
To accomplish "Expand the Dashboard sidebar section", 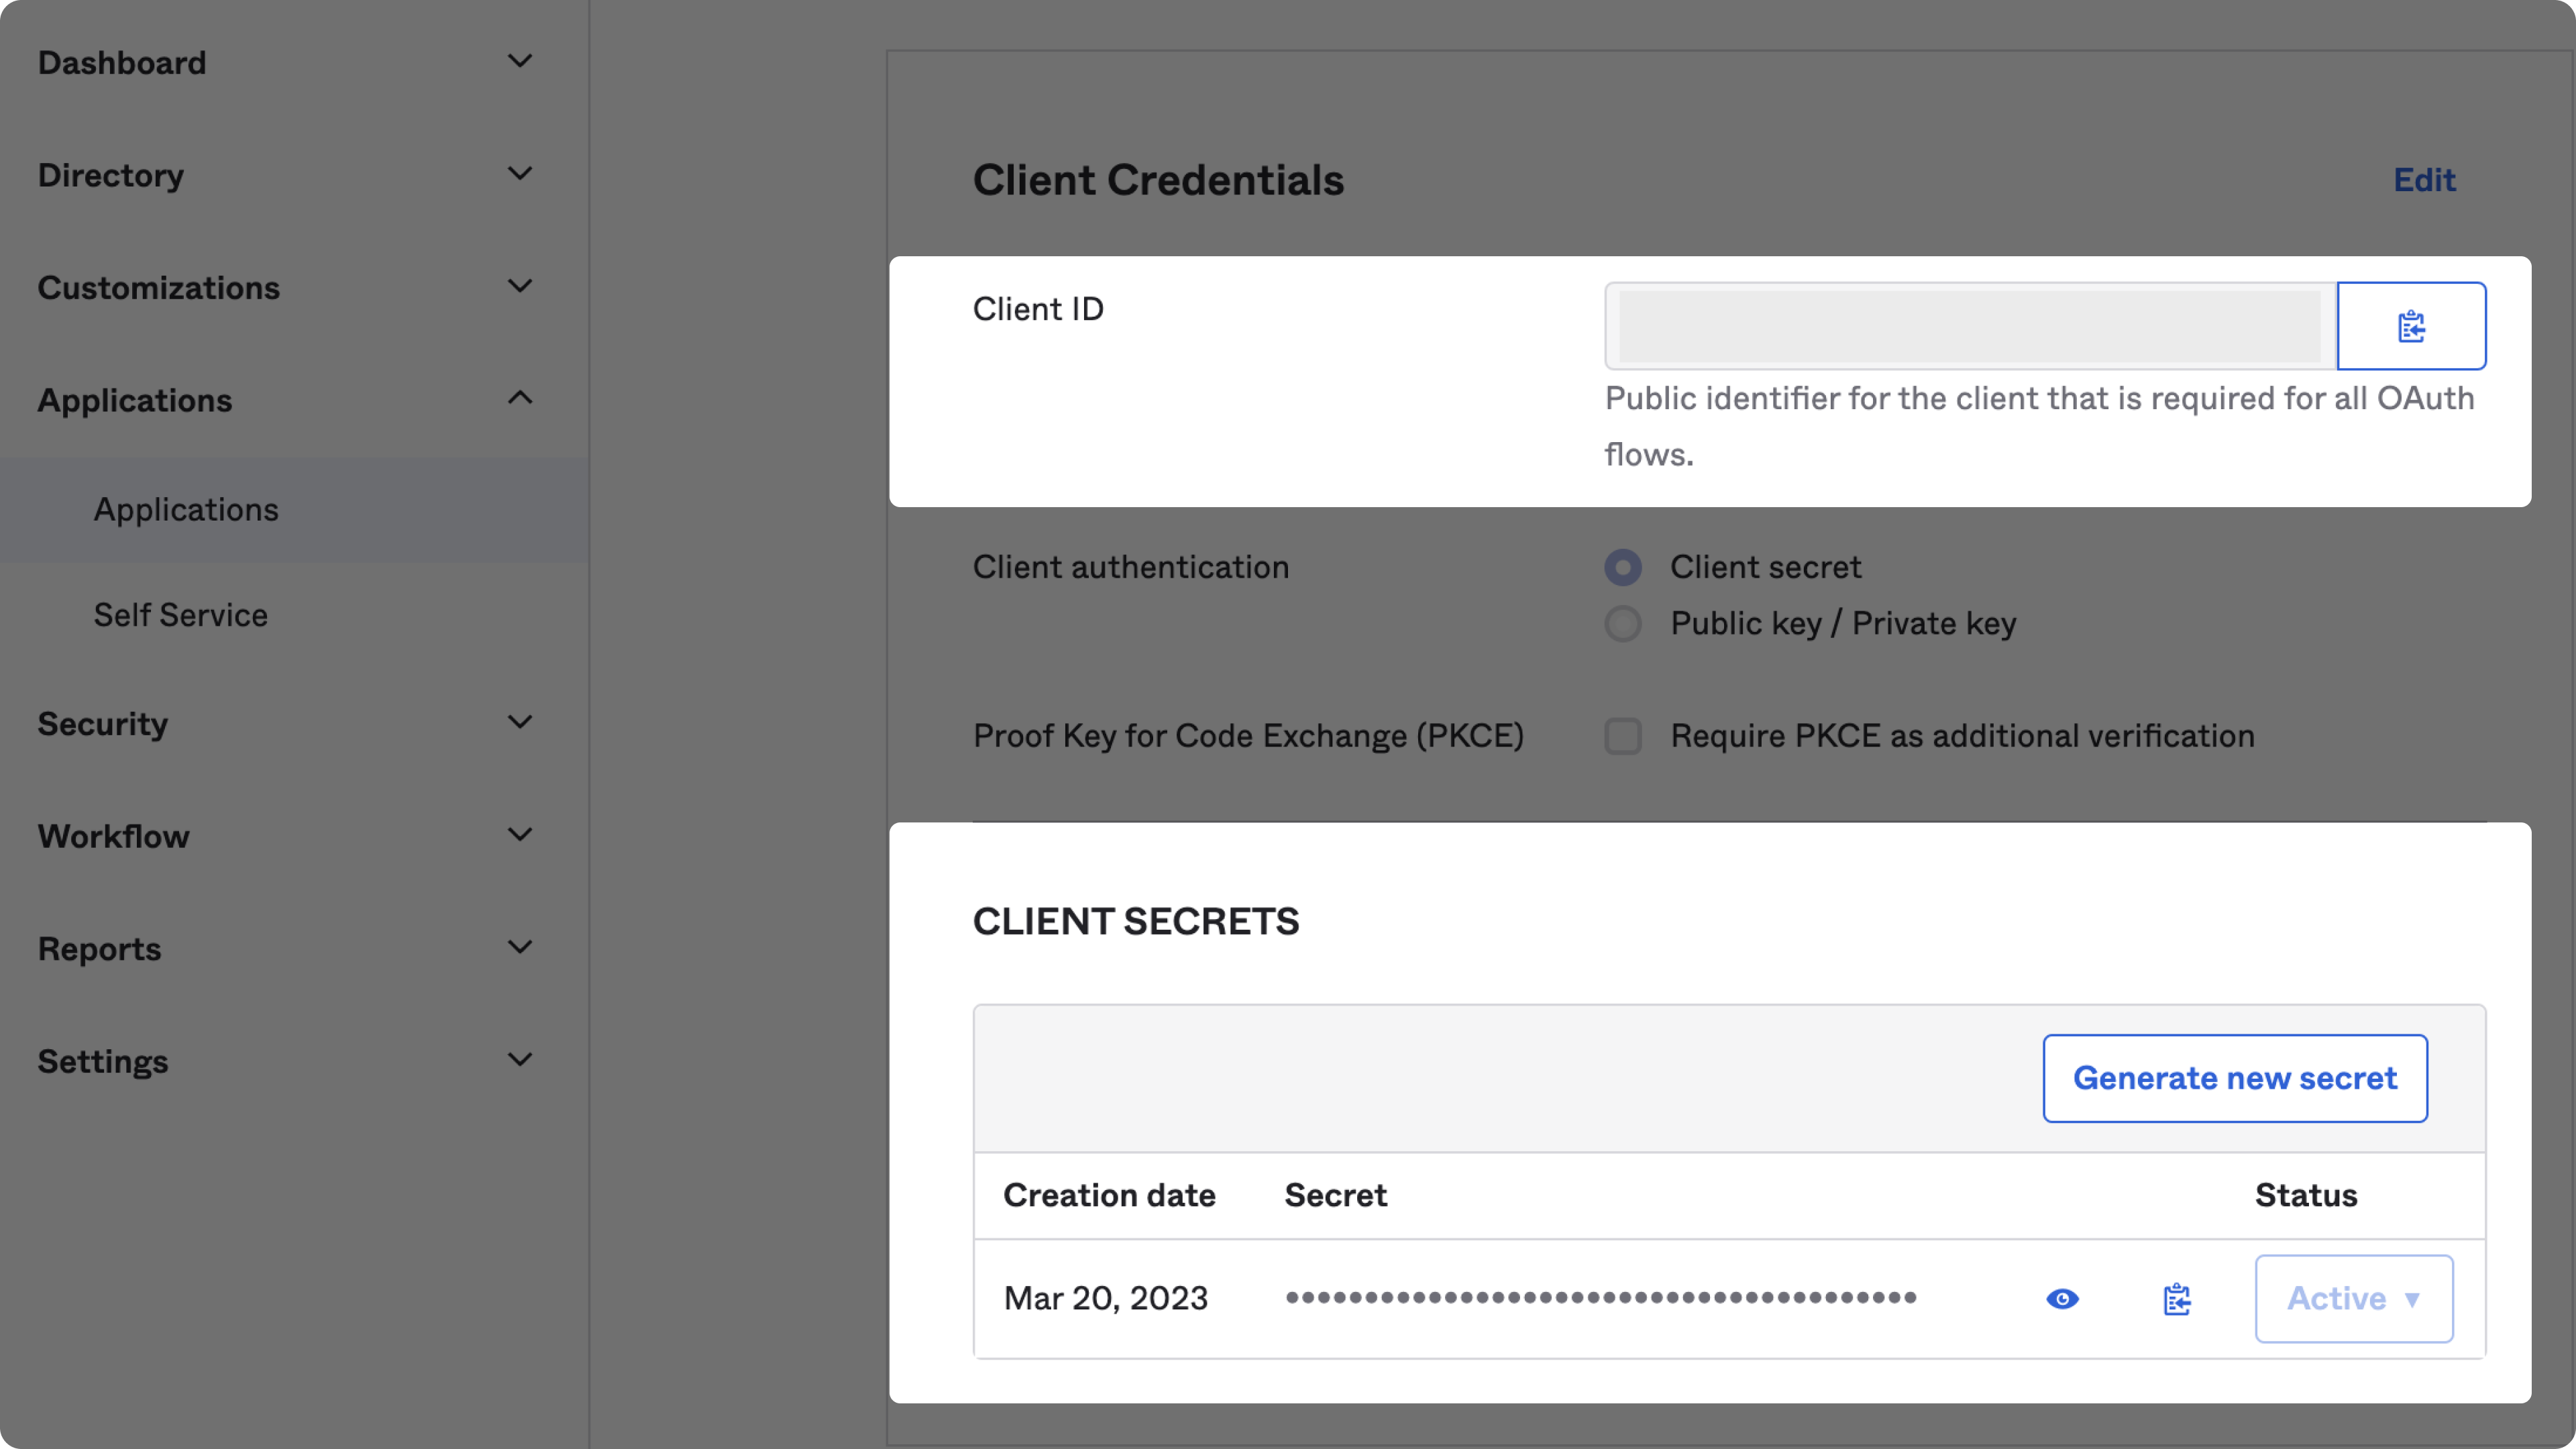I will 519,62.
